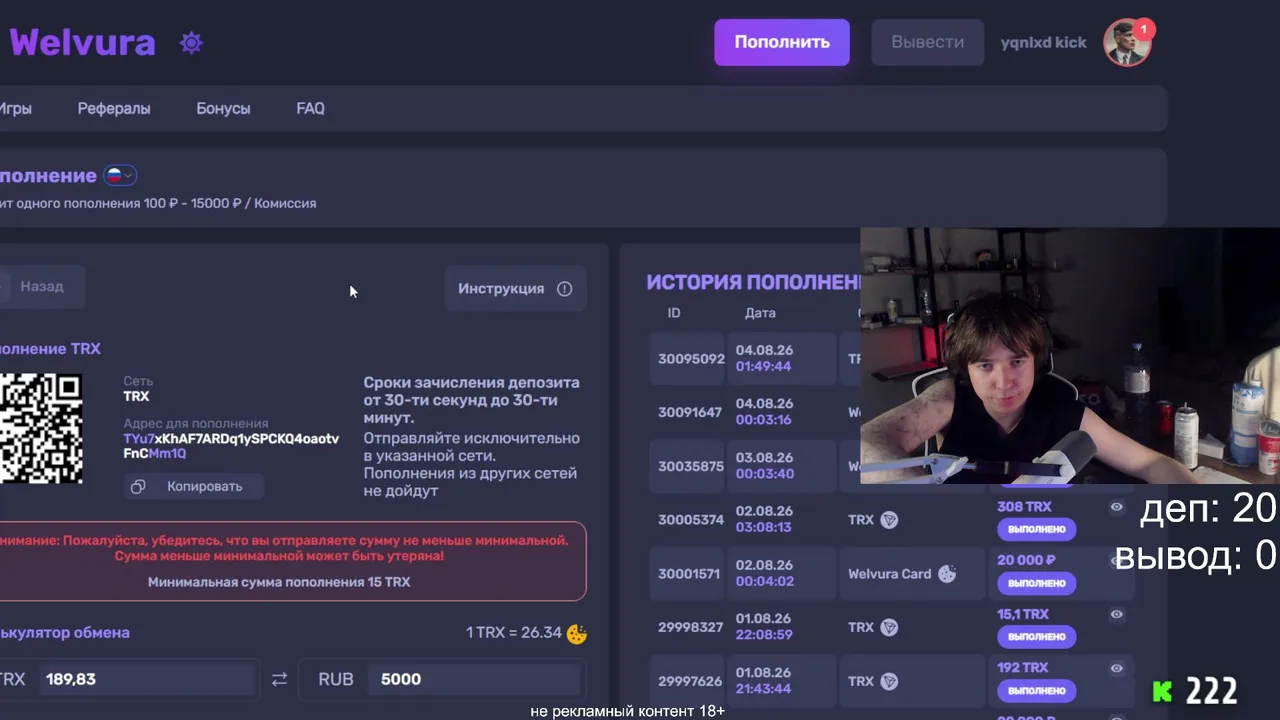
Task: Click the выполнено status for 192 TRX
Action: point(1036,691)
